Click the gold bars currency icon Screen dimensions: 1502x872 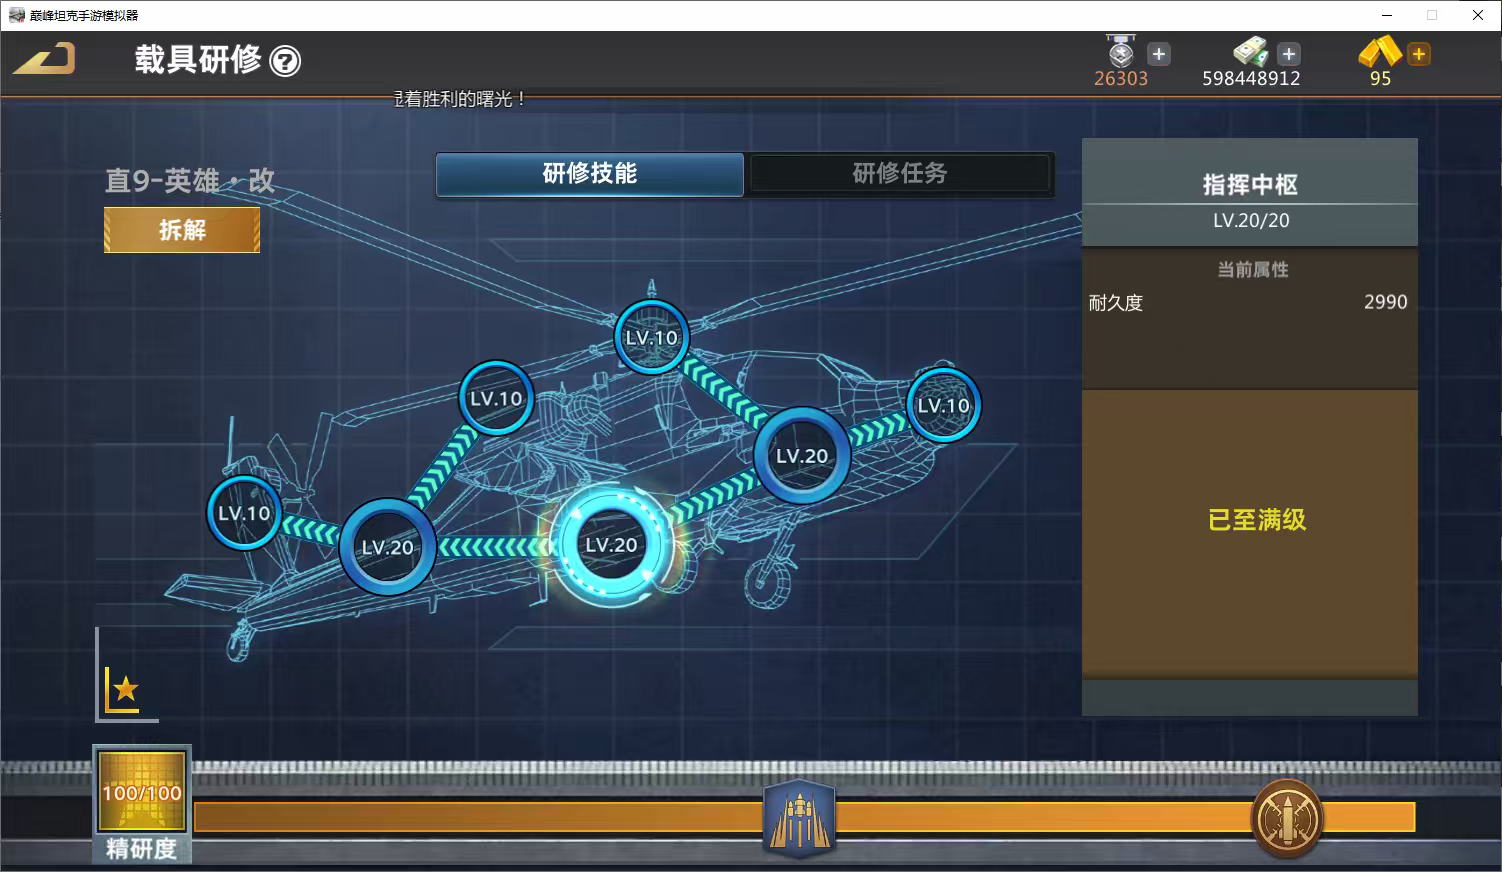(x=1379, y=52)
